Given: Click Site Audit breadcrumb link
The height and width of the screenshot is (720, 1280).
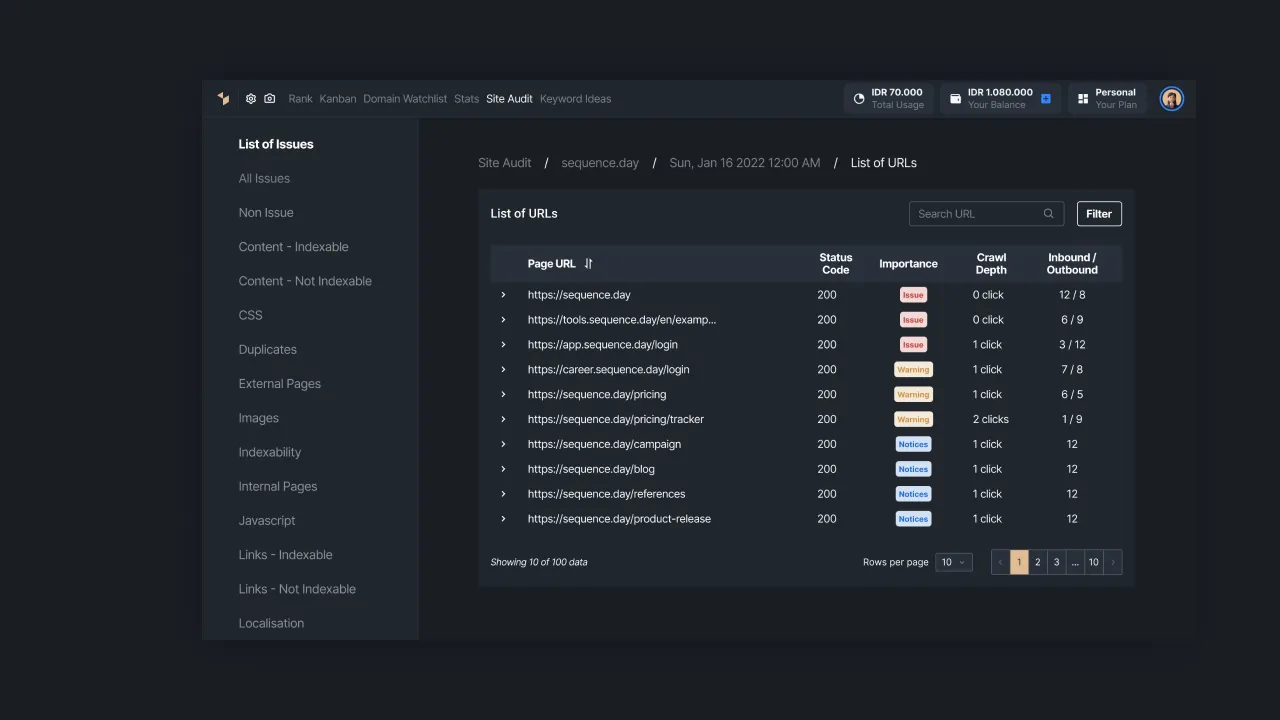Looking at the screenshot, I should (505, 163).
